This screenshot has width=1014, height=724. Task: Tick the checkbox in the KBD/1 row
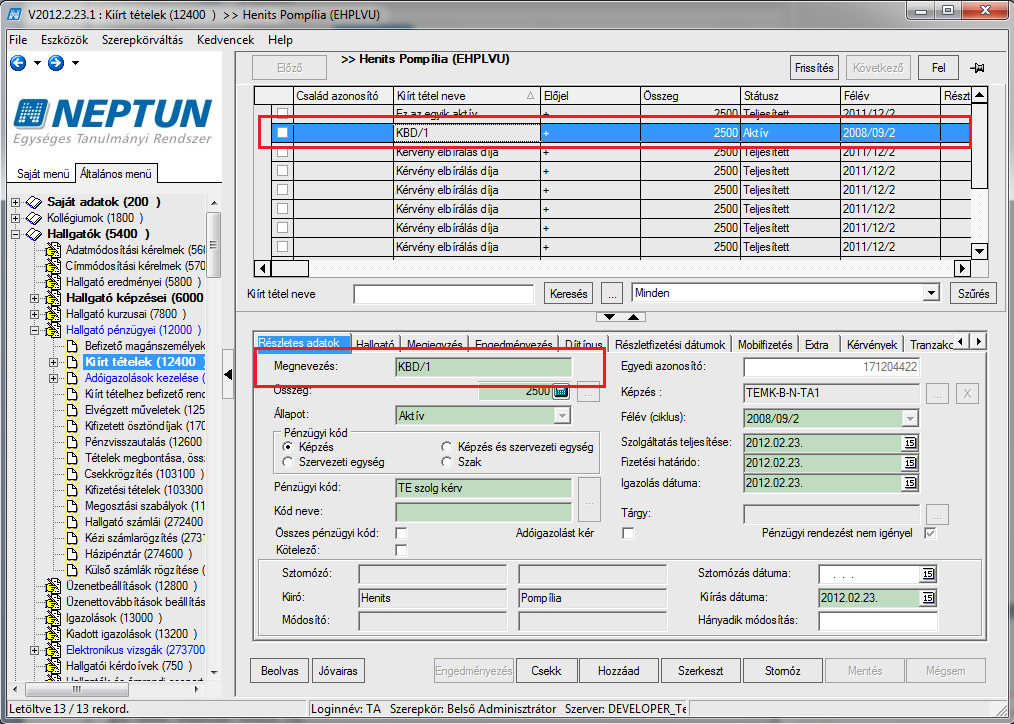pyautogui.click(x=282, y=133)
